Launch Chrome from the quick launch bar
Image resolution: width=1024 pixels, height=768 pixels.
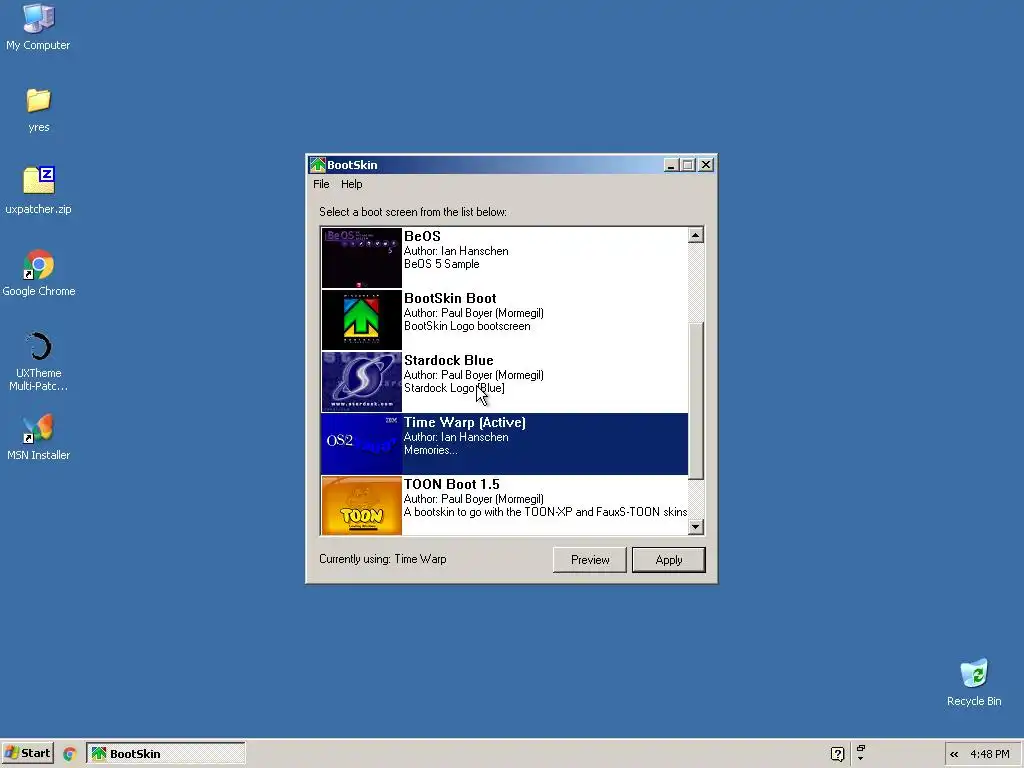69,754
